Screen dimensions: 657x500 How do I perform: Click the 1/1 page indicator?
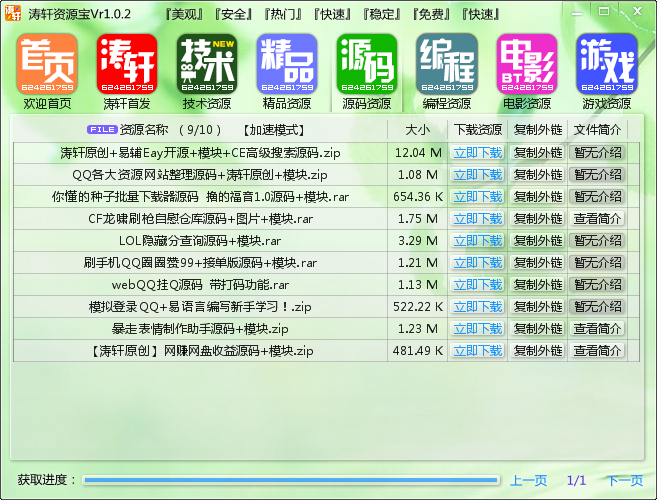(x=576, y=480)
